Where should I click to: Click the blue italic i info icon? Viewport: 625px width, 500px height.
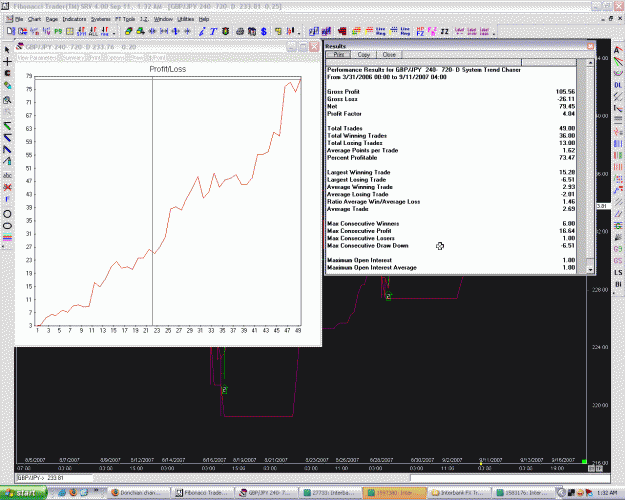[x=202, y=31]
